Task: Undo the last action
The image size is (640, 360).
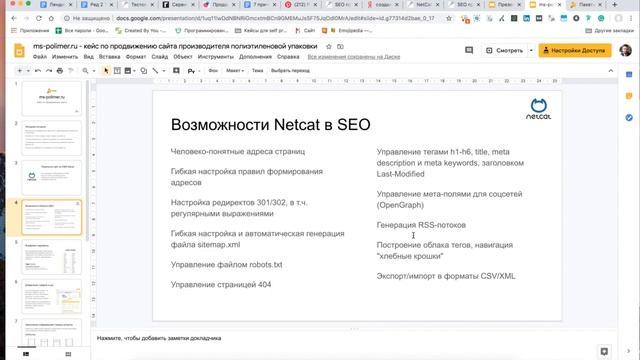Action: pos(38,71)
